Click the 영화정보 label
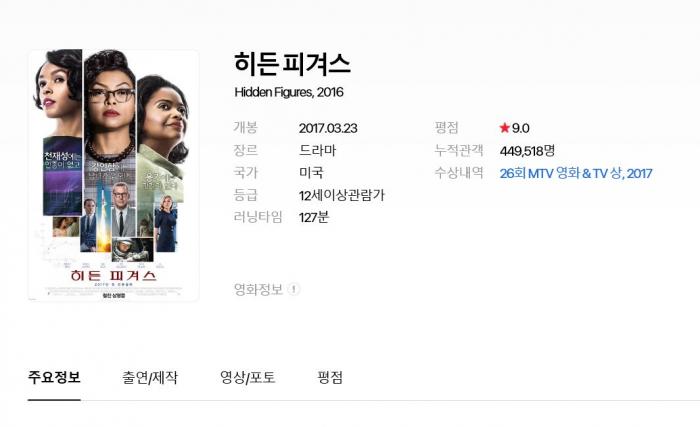 (x=258, y=289)
